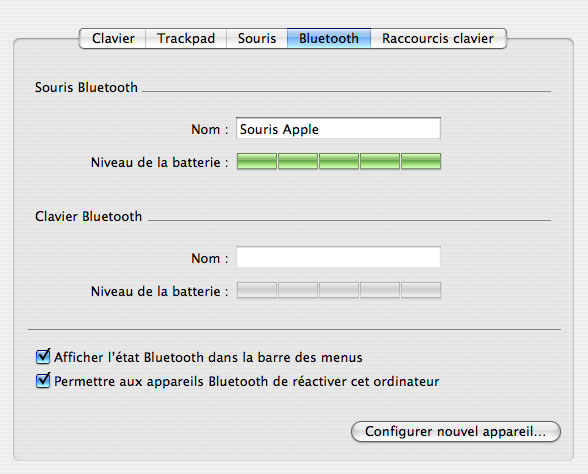Click the mouse battery level green bar
This screenshot has height=474, width=588.
coord(339,161)
